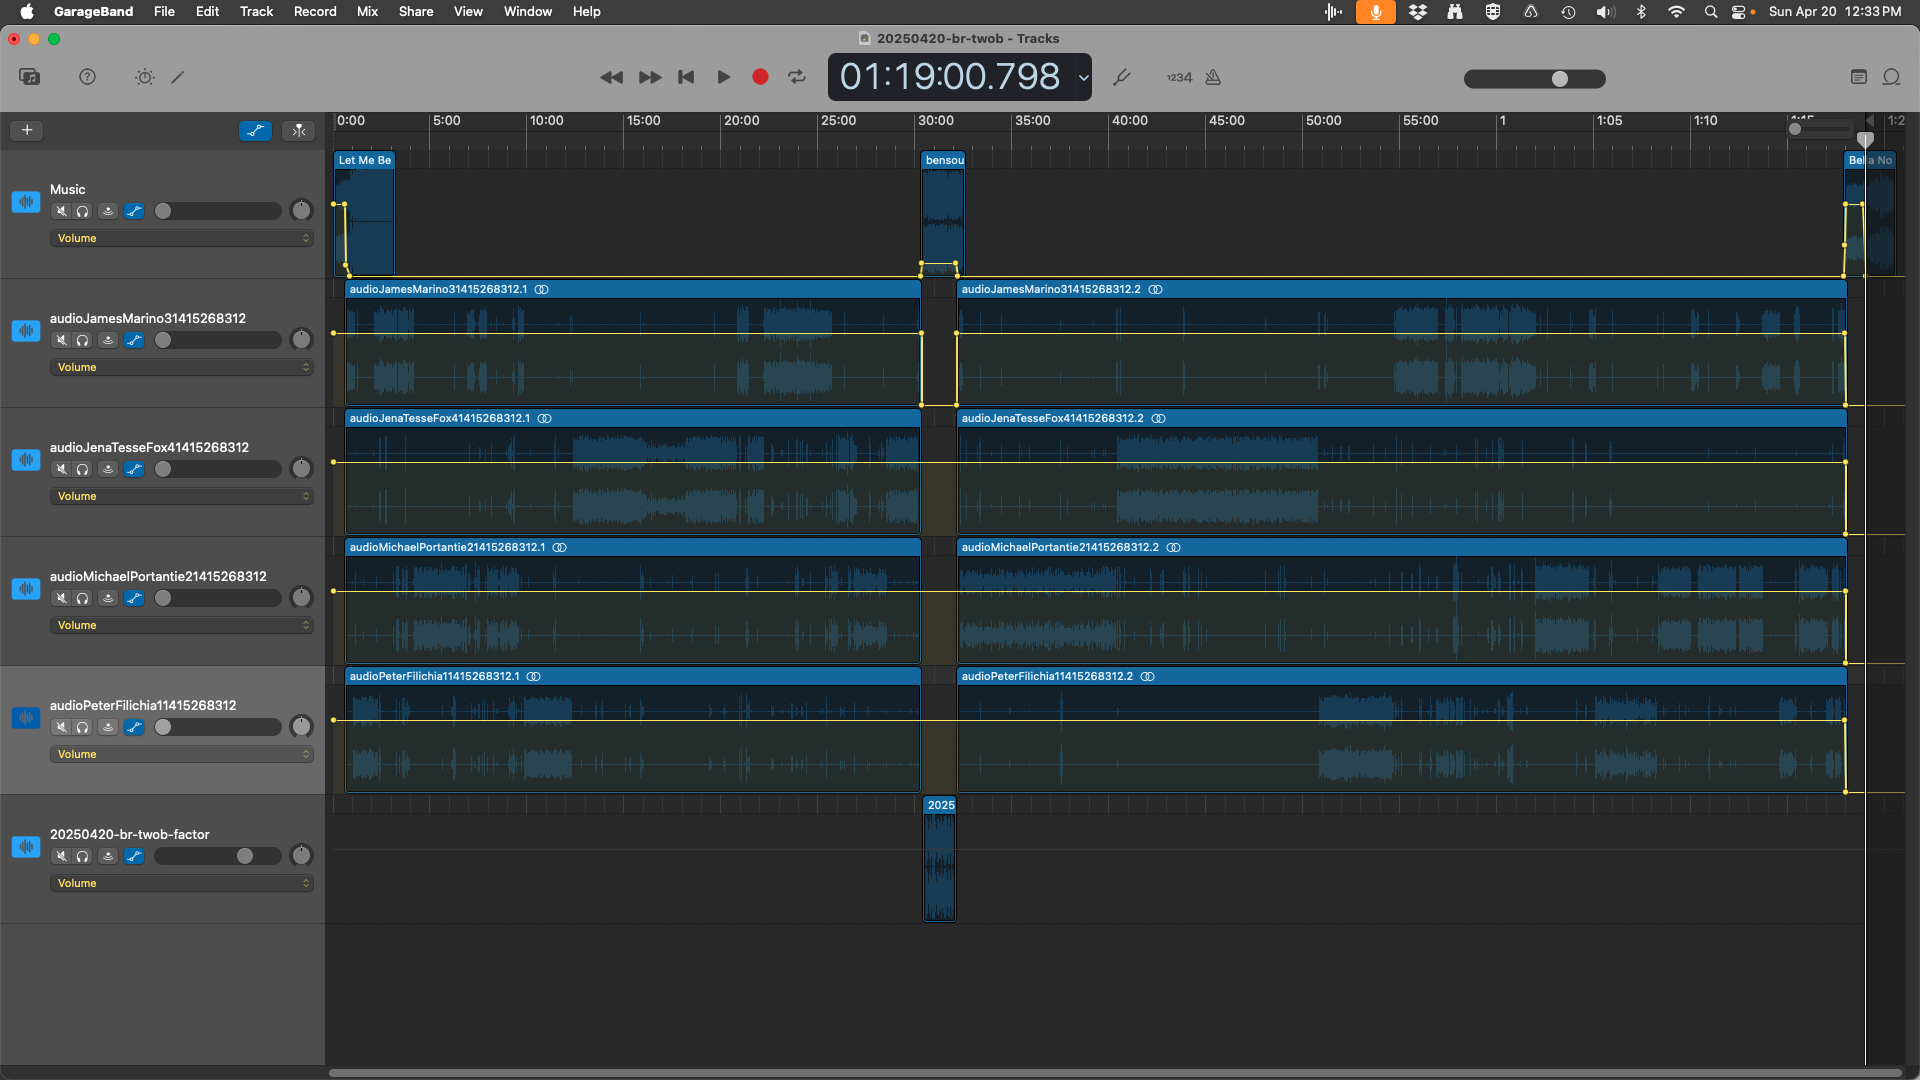Solo the audioJenaTesseFox41415268312 track
The height and width of the screenshot is (1080, 1920).
(x=83, y=469)
